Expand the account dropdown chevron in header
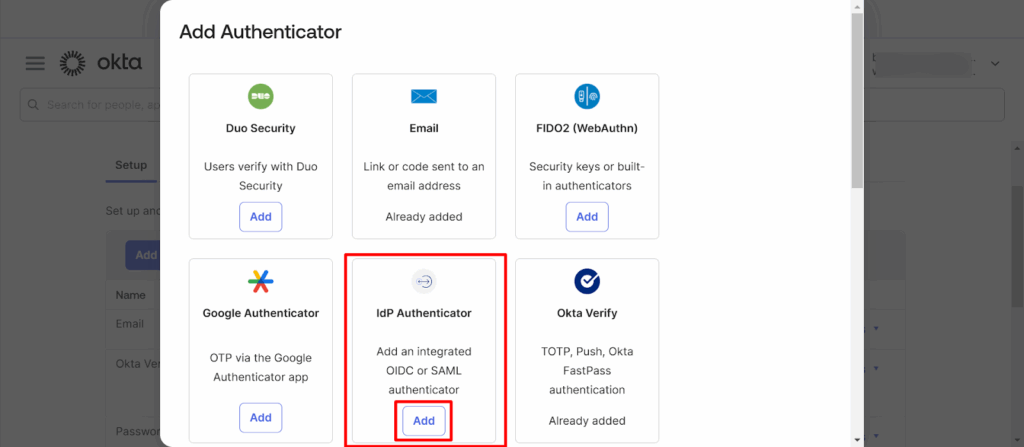The width and height of the screenshot is (1024, 447). point(995,64)
